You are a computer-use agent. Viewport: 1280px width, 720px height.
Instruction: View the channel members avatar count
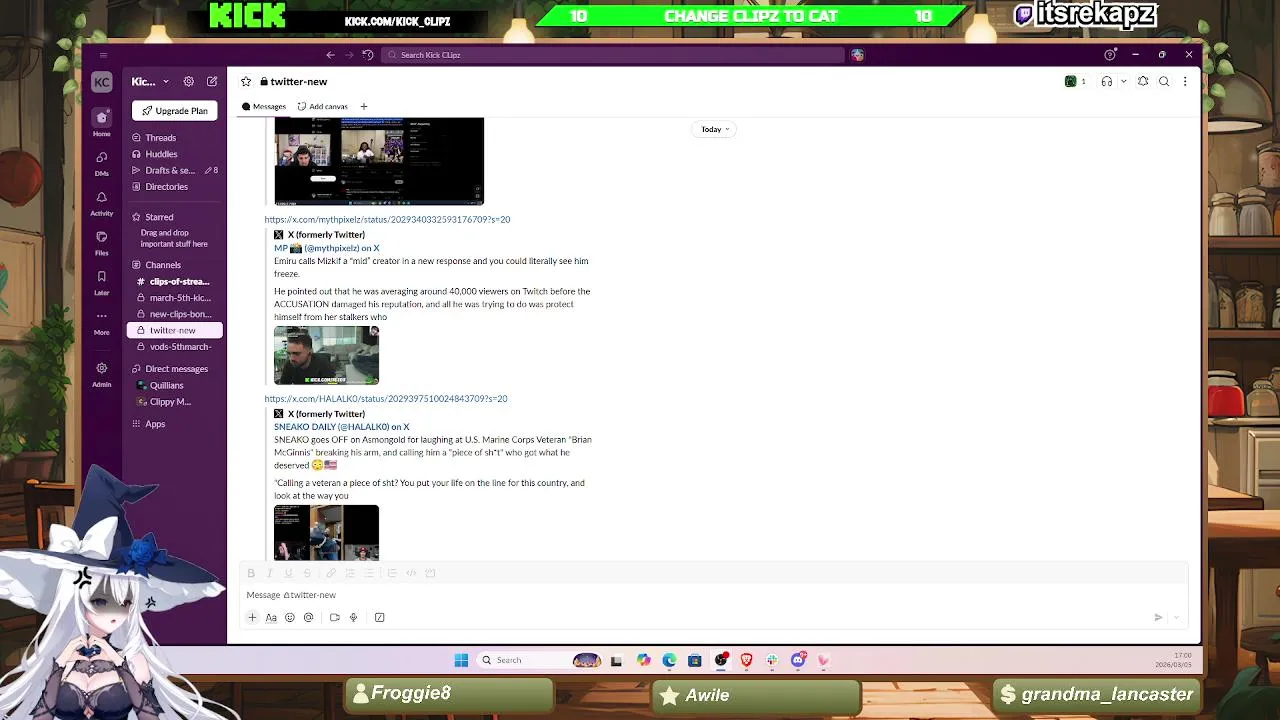point(1076,82)
